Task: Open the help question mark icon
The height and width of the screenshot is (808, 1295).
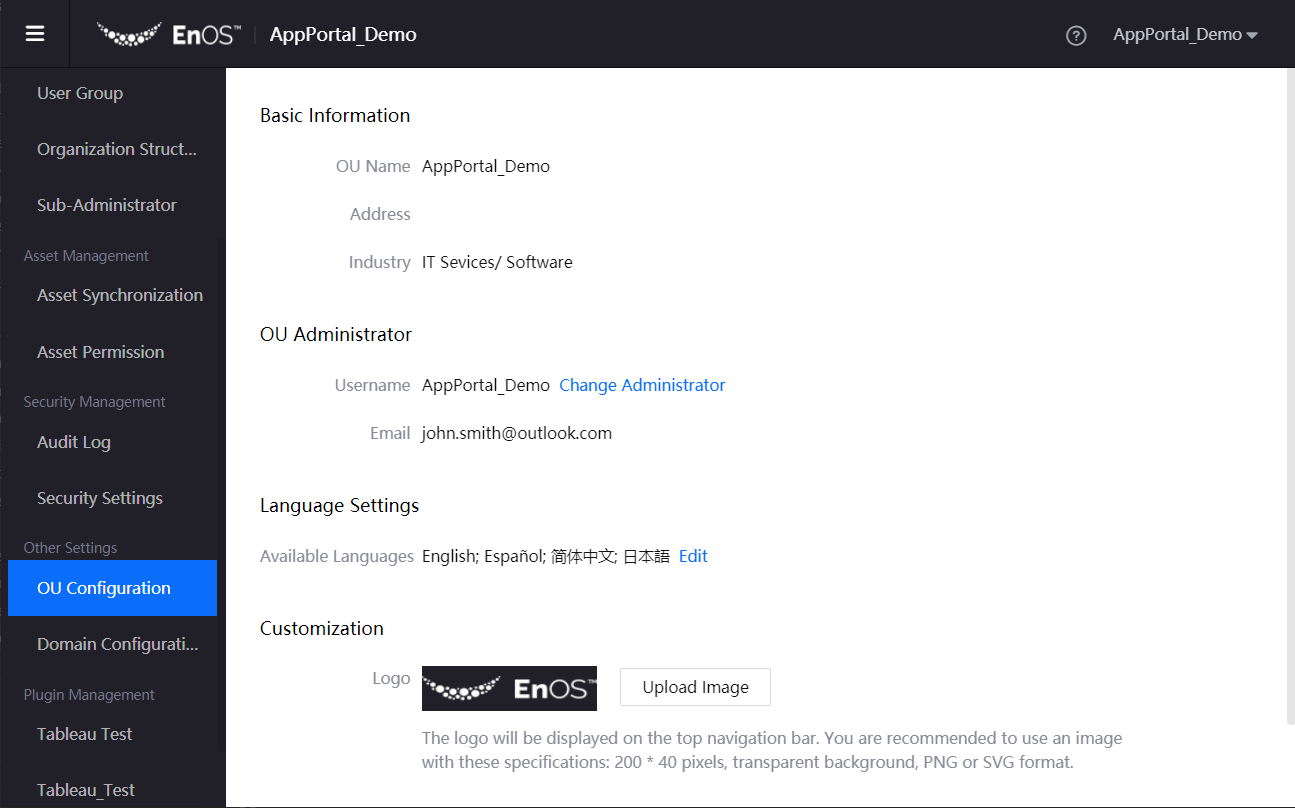Action: coord(1076,35)
